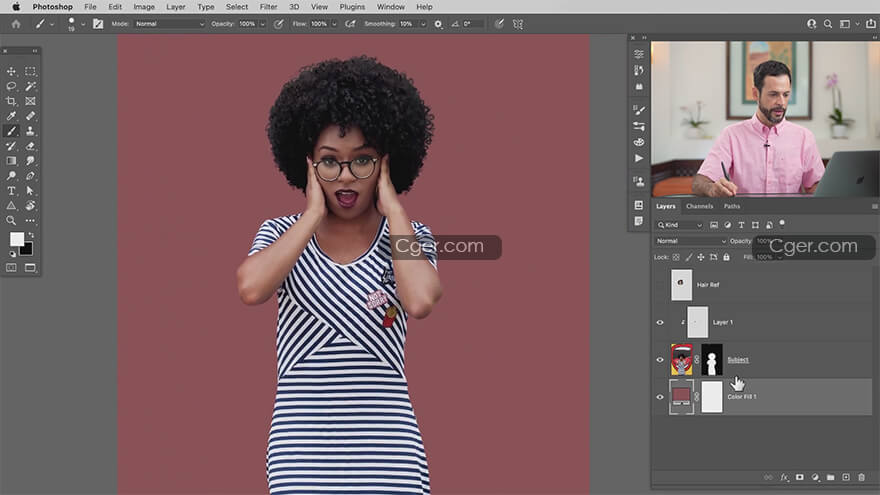The width and height of the screenshot is (880, 495).
Task: Switch to the Channels tab
Action: click(x=699, y=206)
